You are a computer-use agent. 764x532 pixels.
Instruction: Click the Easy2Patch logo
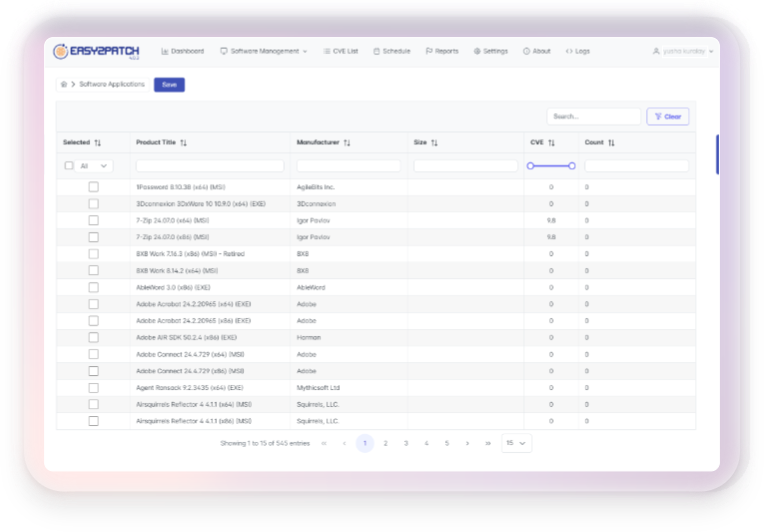pyautogui.click(x=96, y=51)
